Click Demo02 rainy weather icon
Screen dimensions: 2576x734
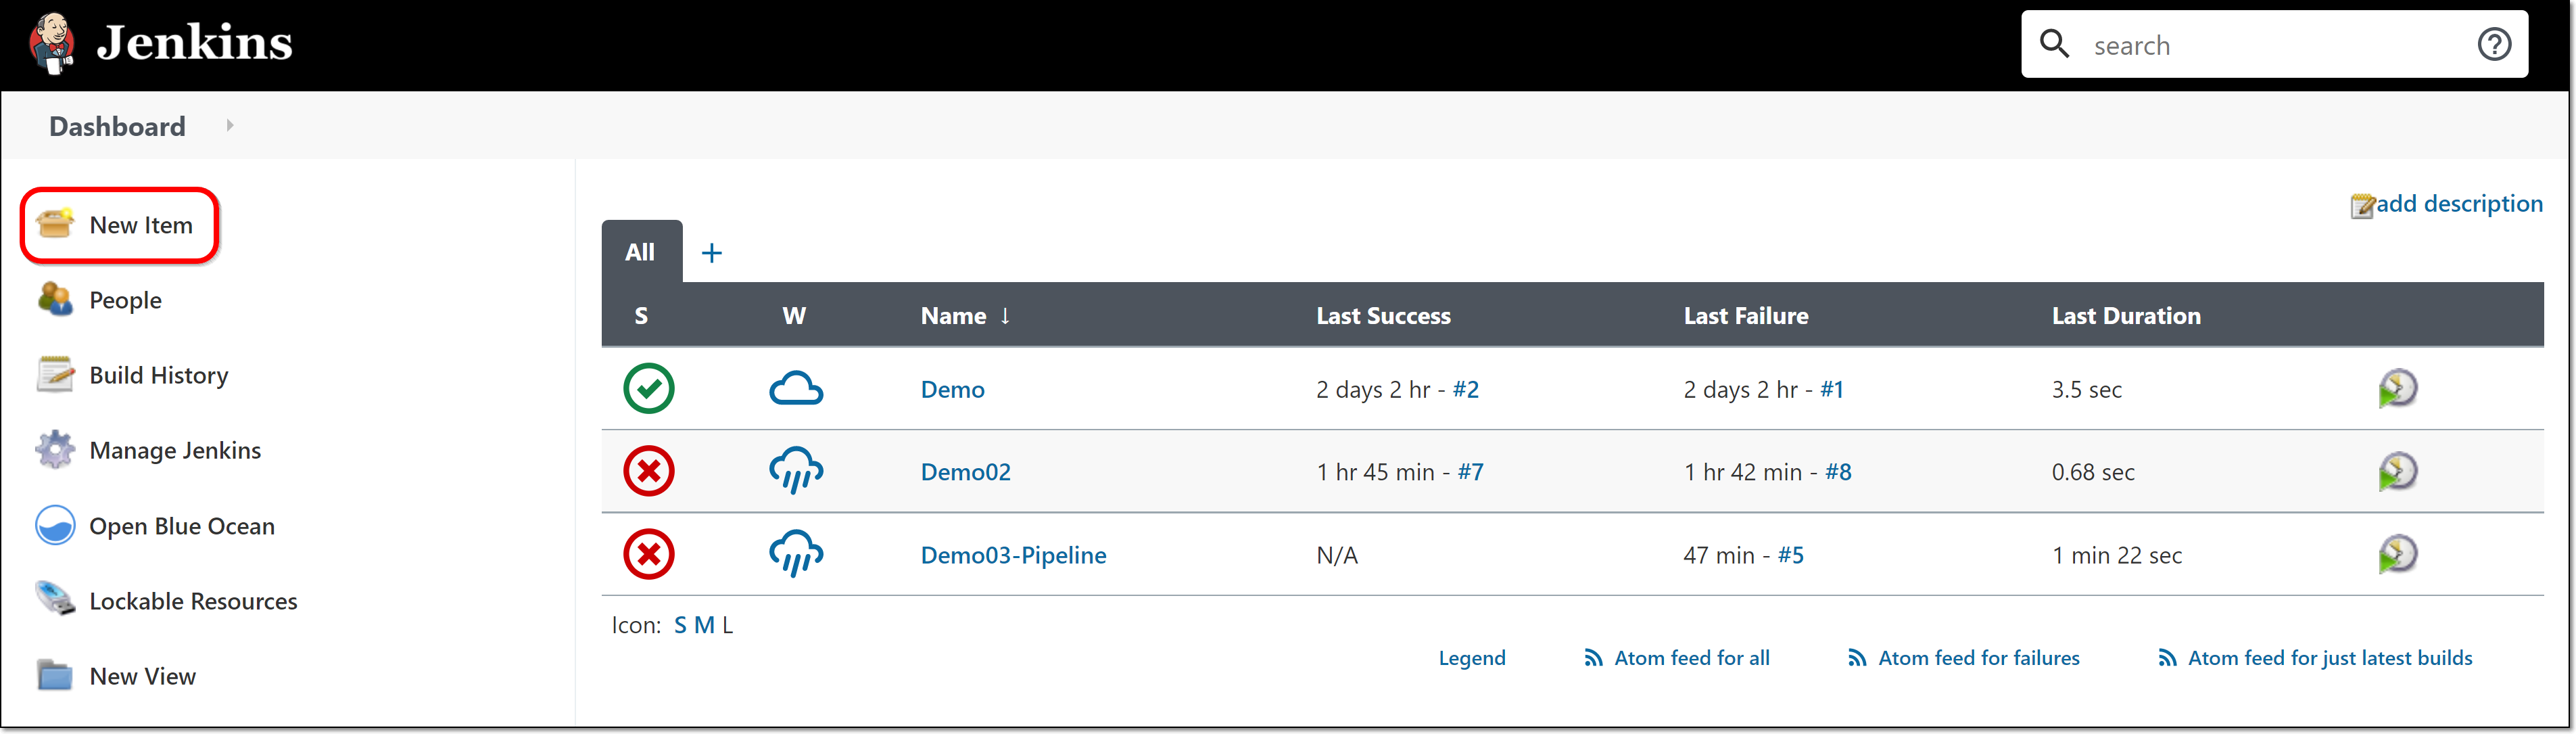click(796, 471)
